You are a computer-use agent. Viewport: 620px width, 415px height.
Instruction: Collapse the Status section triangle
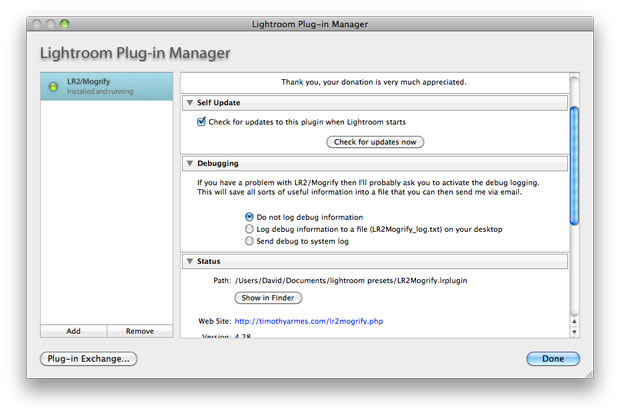tap(190, 261)
